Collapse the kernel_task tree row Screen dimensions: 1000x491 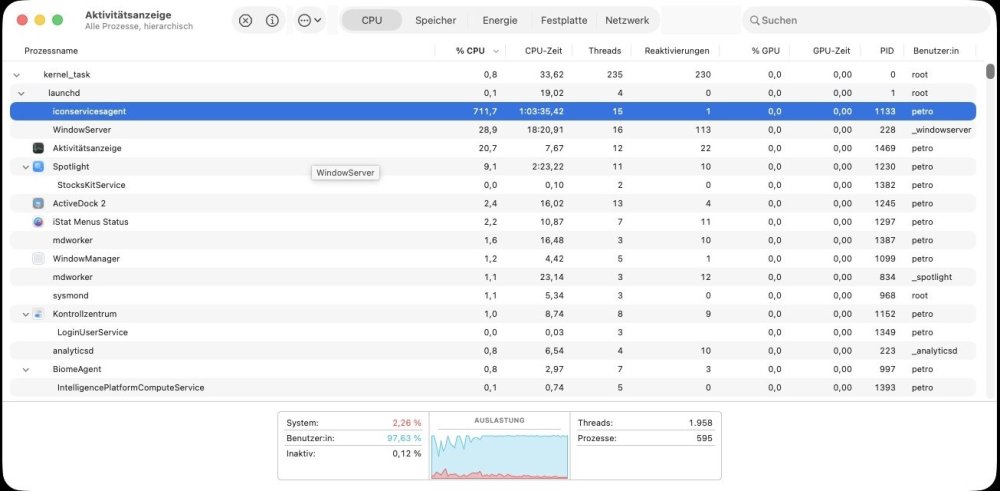[x=17, y=75]
